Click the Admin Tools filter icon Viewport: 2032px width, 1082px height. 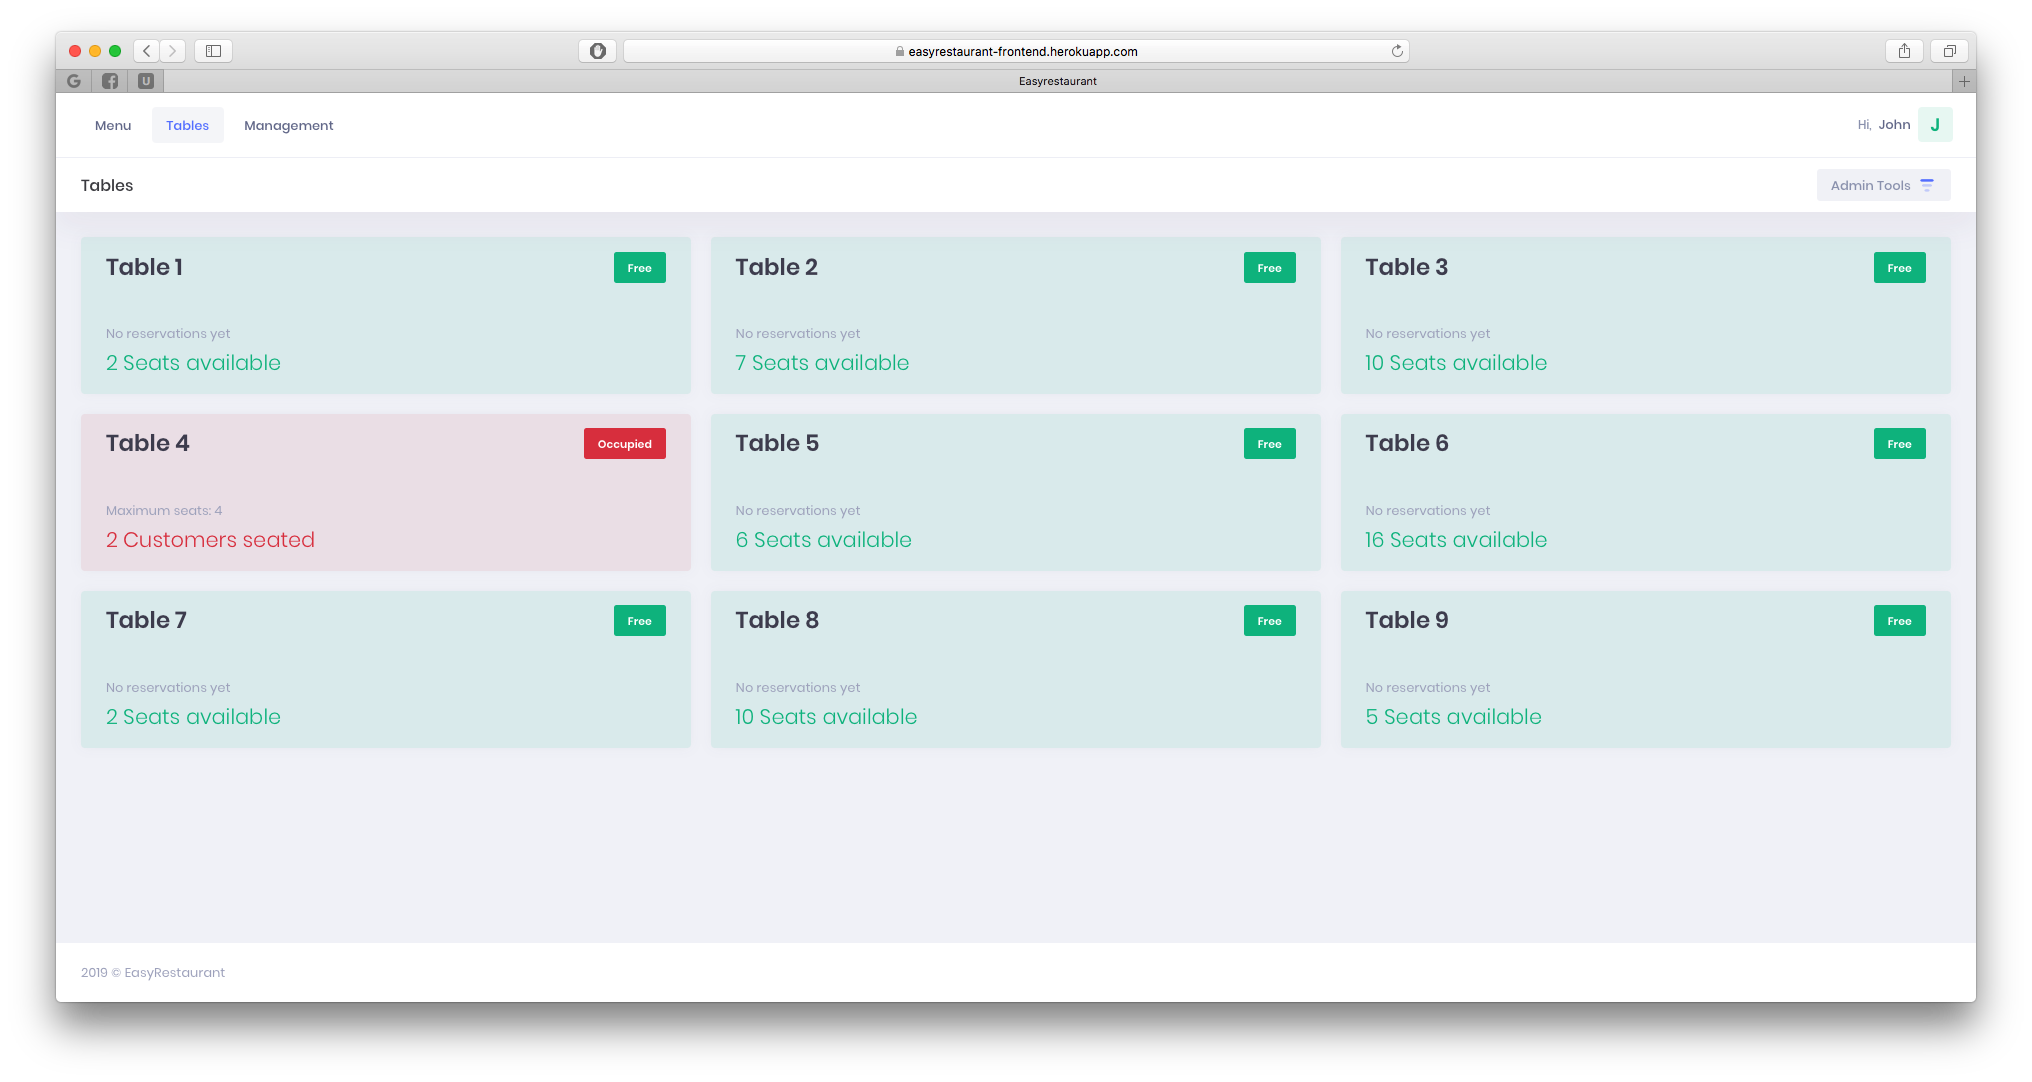click(1927, 185)
